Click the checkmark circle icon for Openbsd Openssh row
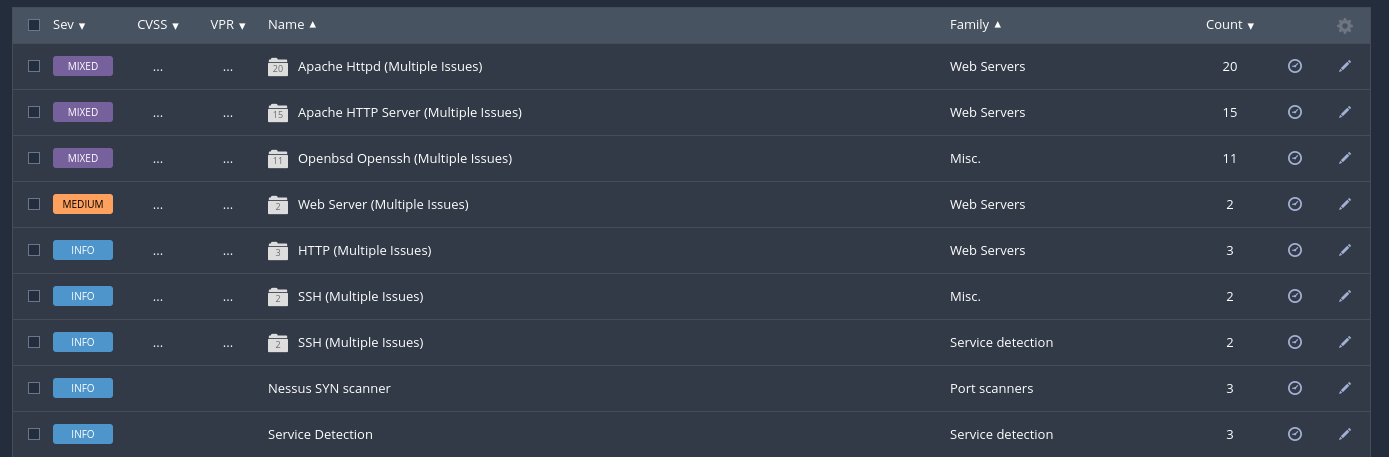This screenshot has width=1389, height=457. click(1295, 158)
